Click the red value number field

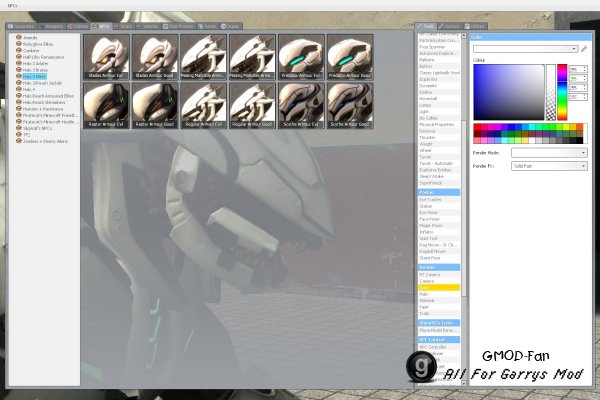coord(577,69)
